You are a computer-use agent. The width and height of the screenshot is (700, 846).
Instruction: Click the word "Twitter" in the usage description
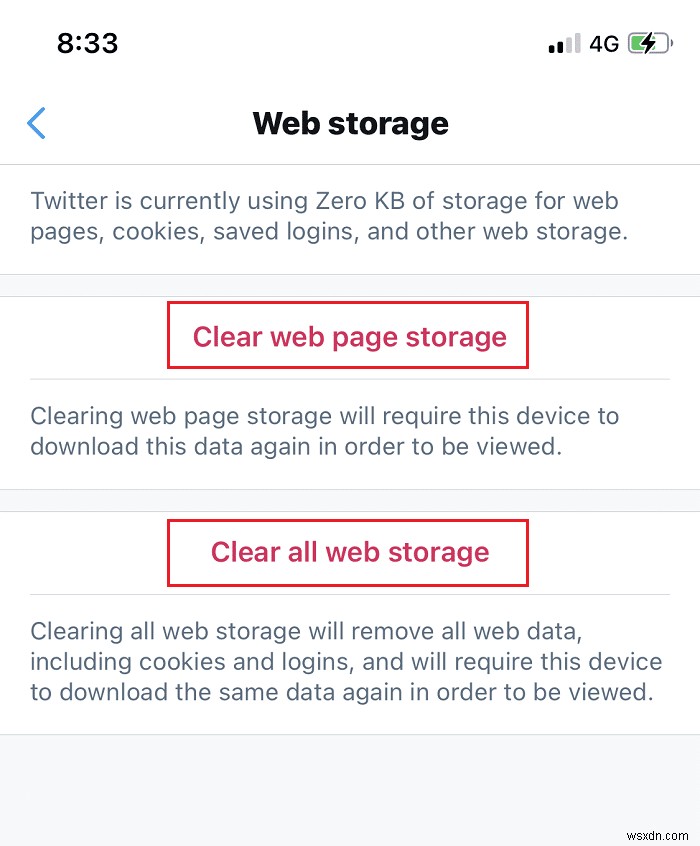70,200
